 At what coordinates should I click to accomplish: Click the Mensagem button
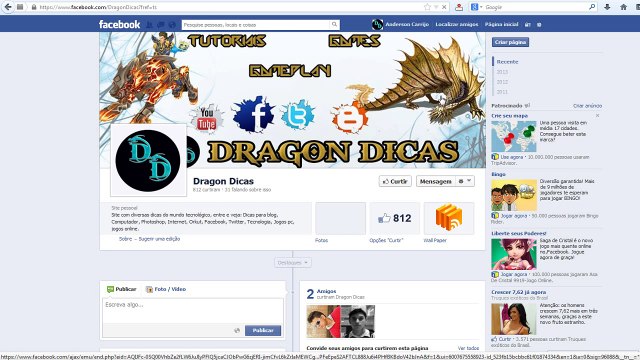tap(436, 181)
